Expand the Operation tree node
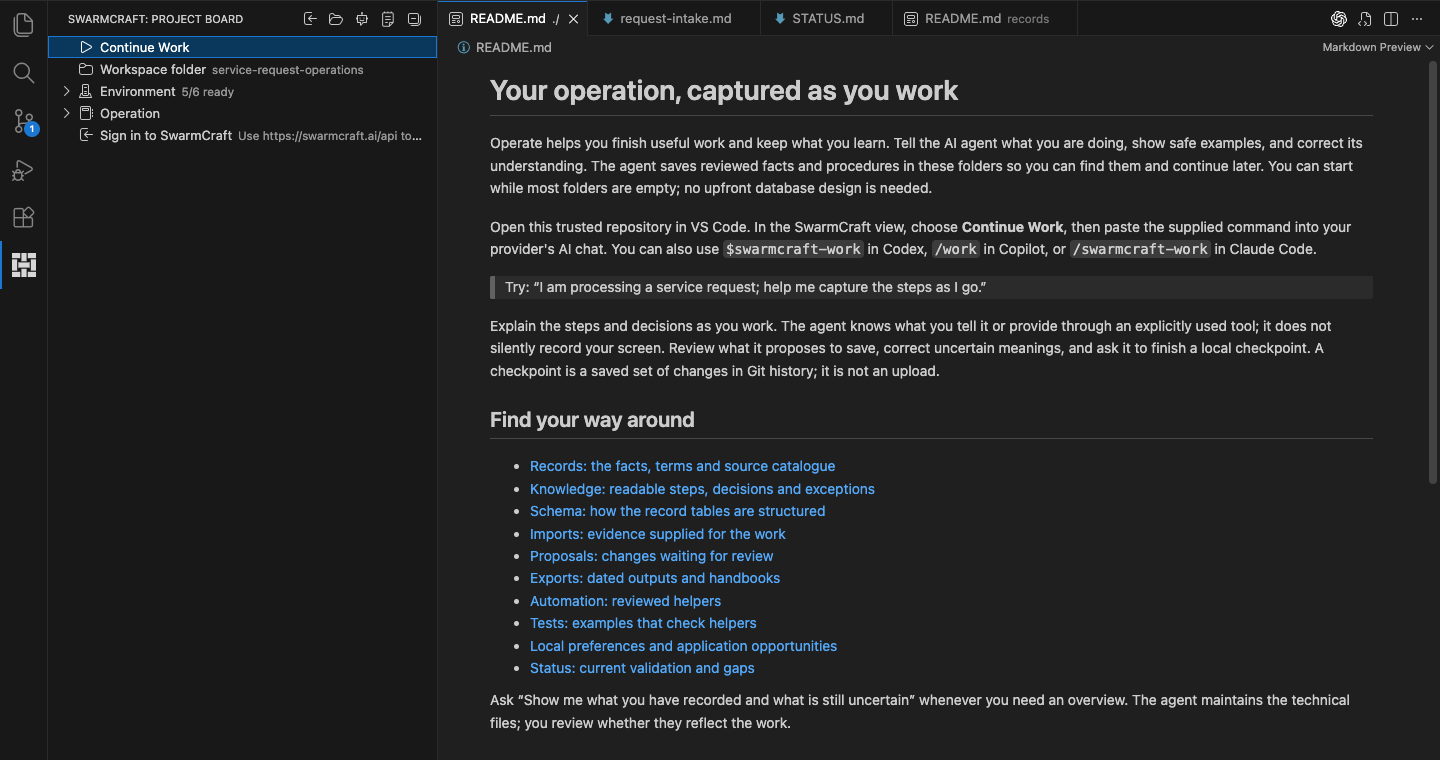This screenshot has width=1440, height=760. point(67,113)
